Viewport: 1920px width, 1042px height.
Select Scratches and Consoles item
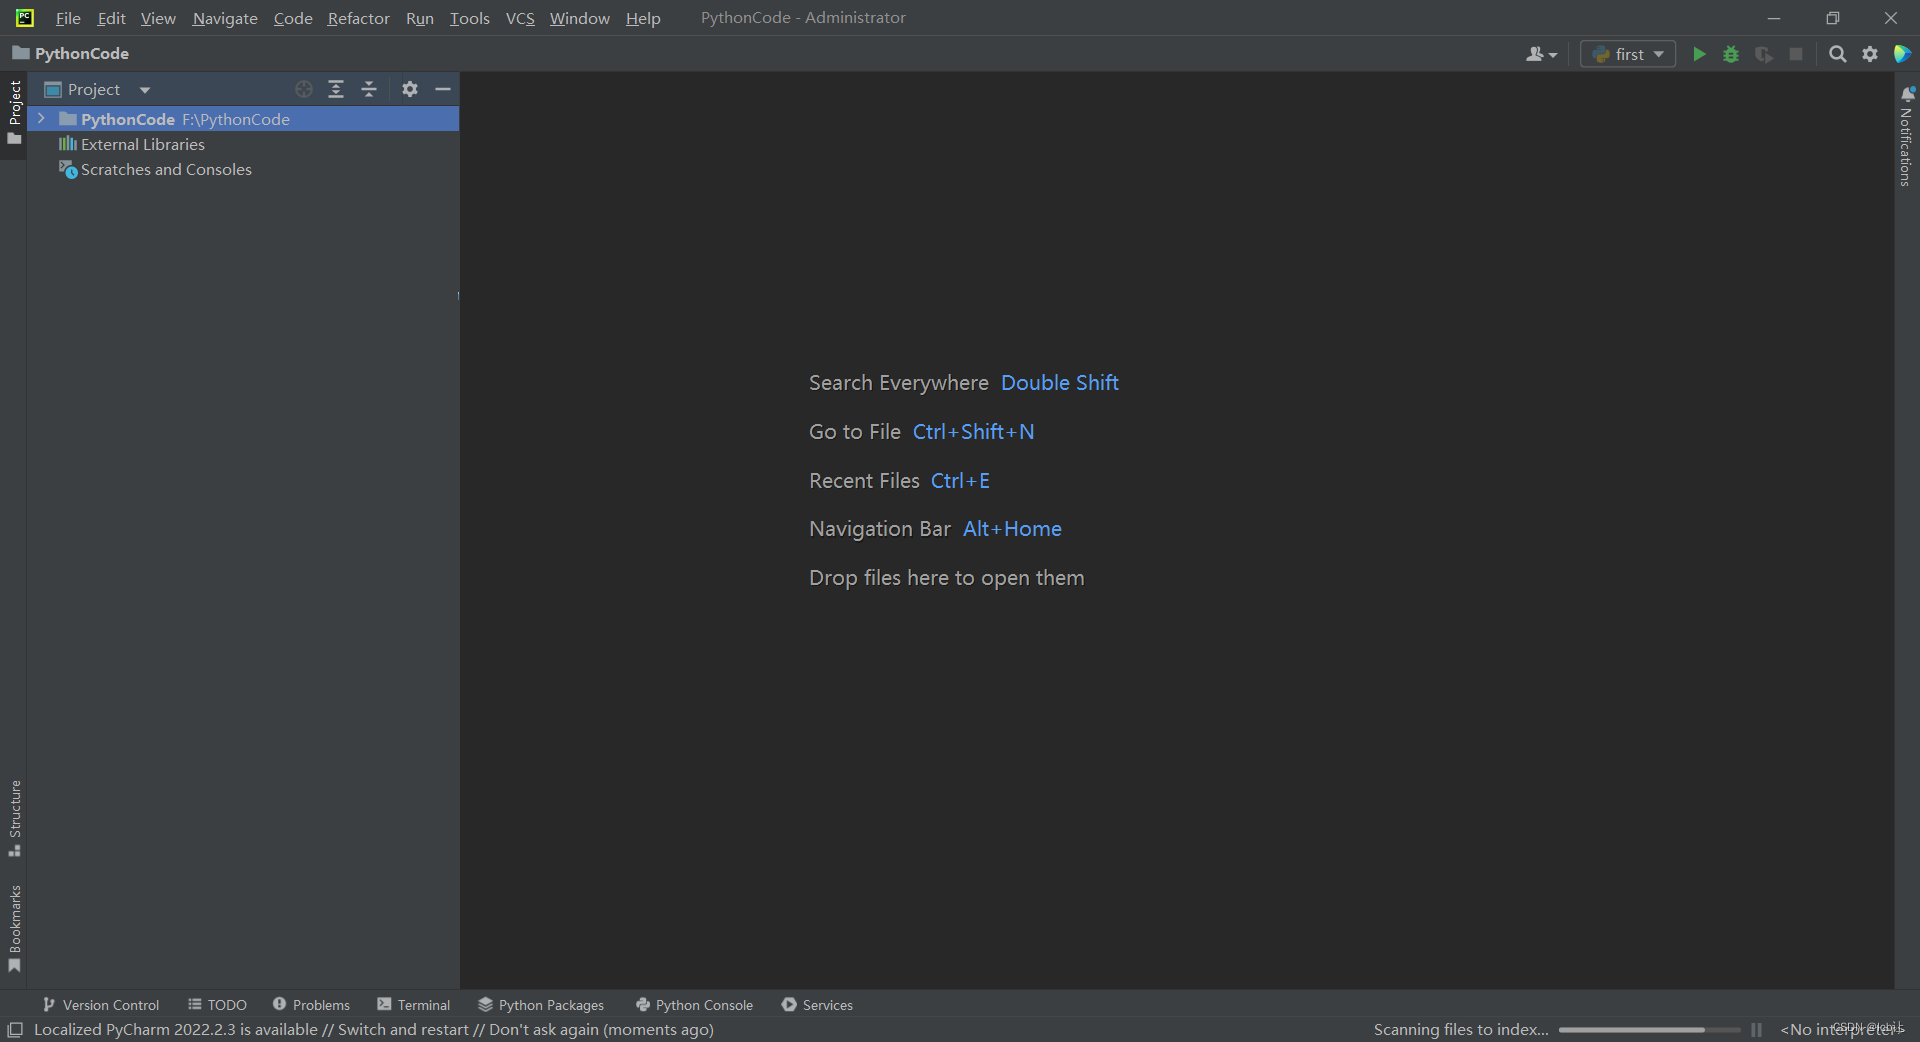click(155, 170)
